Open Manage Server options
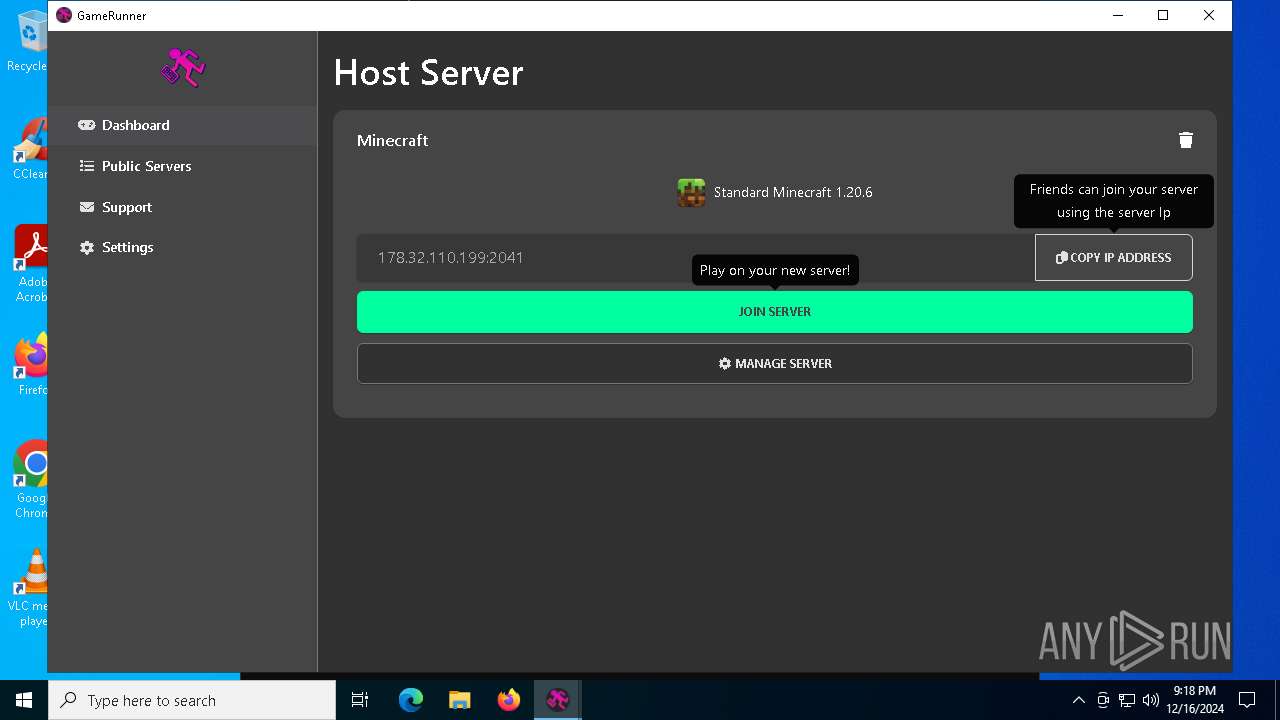Screen dimensions: 1280x720 point(775,364)
